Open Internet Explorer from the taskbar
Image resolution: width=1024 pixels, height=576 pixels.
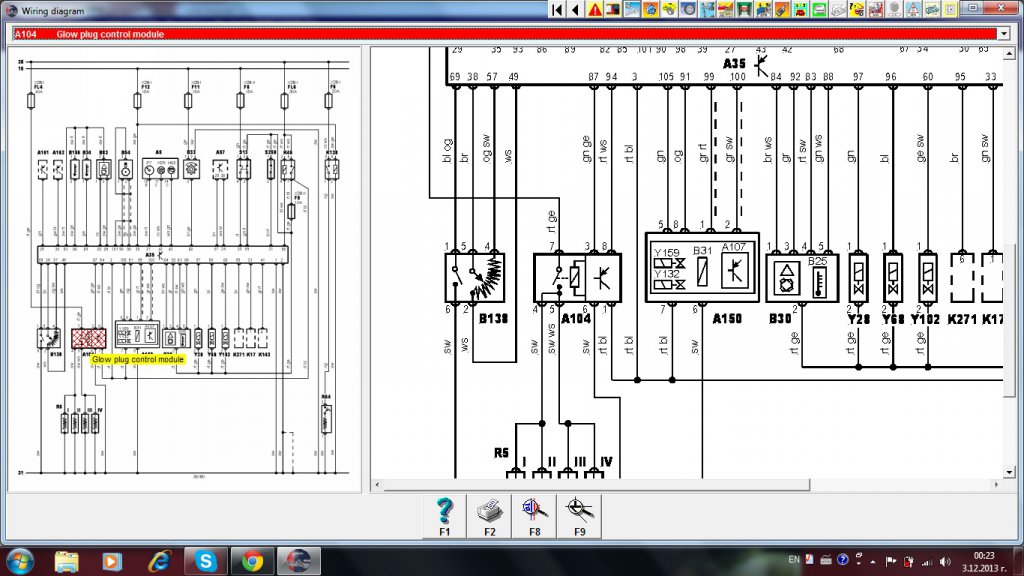pyautogui.click(x=159, y=560)
